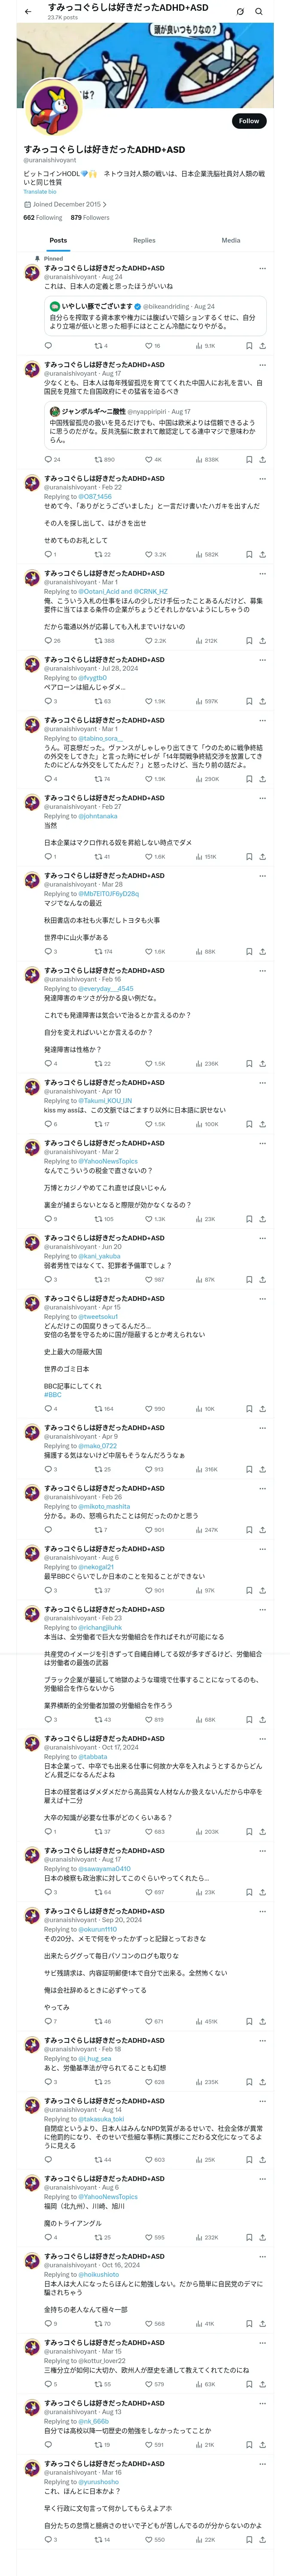Open the @bikeandriding quoted post
Screen dimensions: 290x2576
tap(155, 317)
